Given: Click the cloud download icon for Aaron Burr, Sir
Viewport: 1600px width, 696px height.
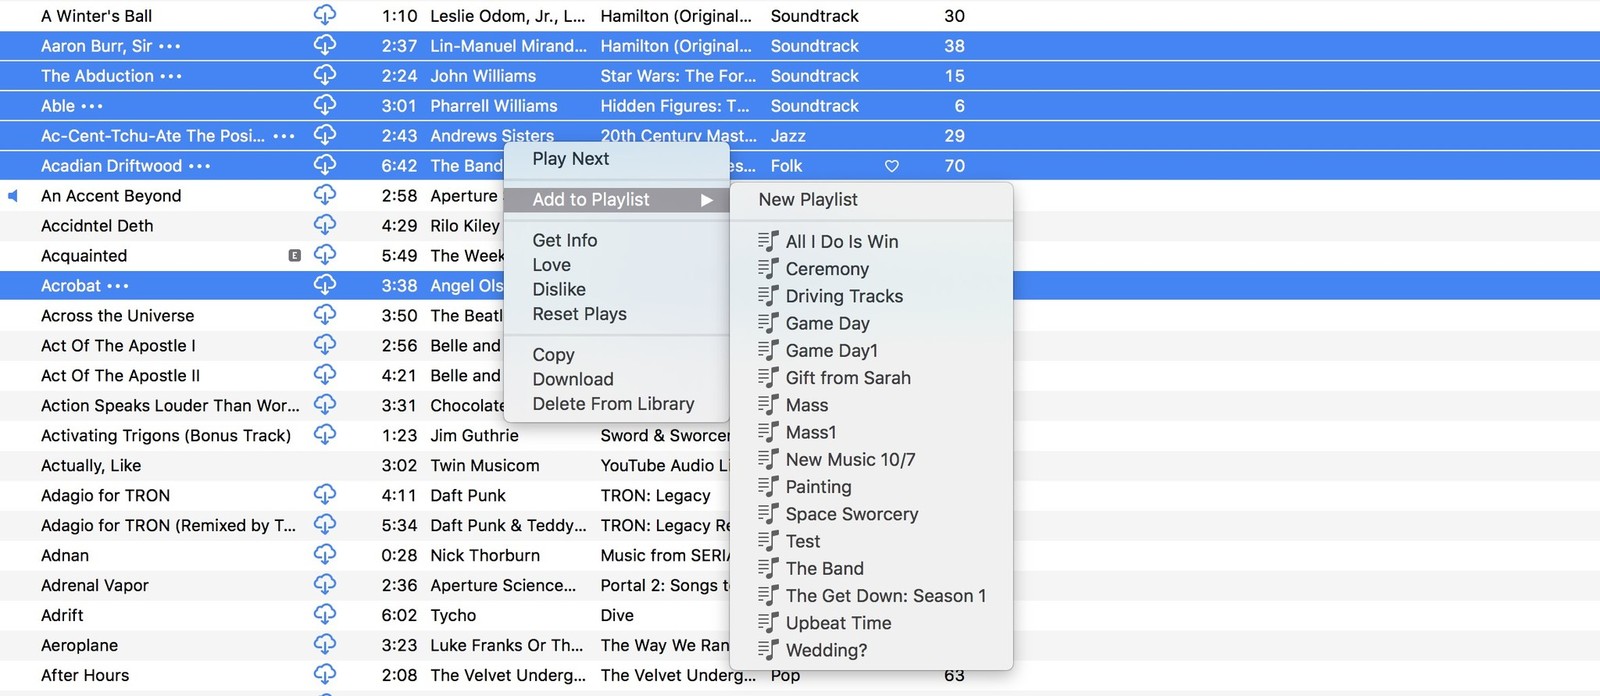Looking at the screenshot, I should pyautogui.click(x=325, y=45).
